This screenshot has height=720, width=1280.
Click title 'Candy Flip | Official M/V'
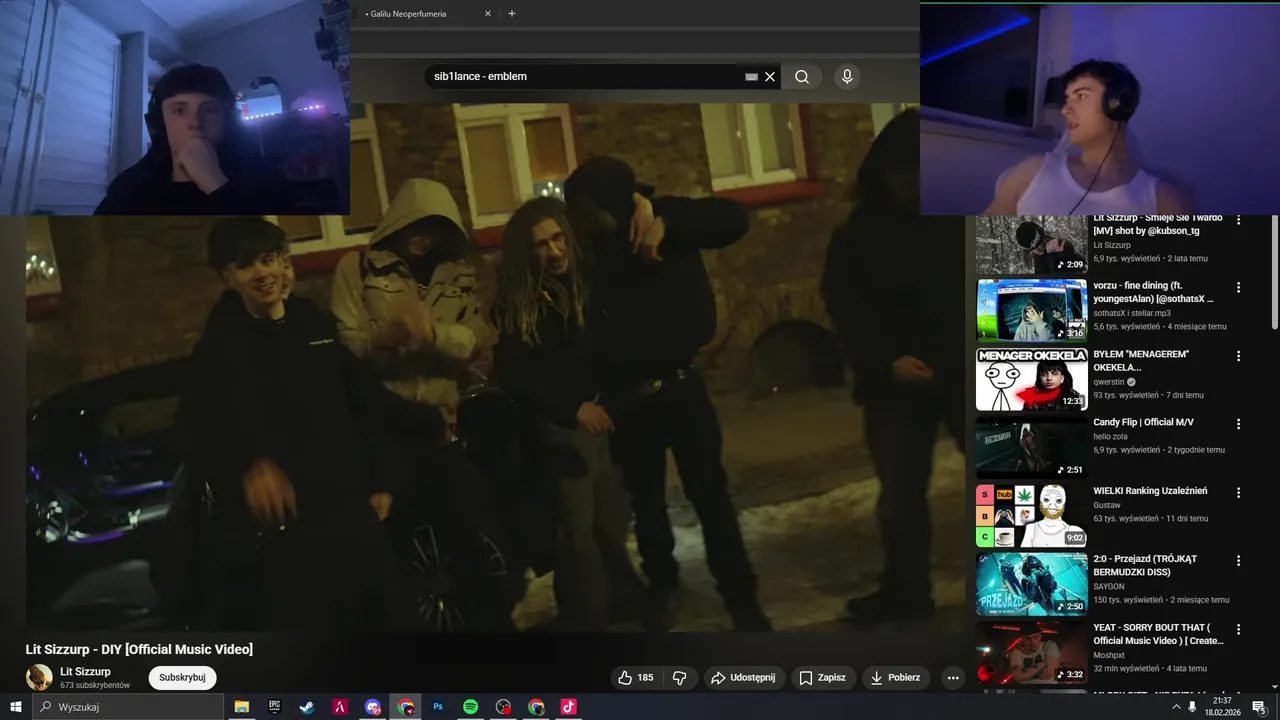click(1143, 423)
